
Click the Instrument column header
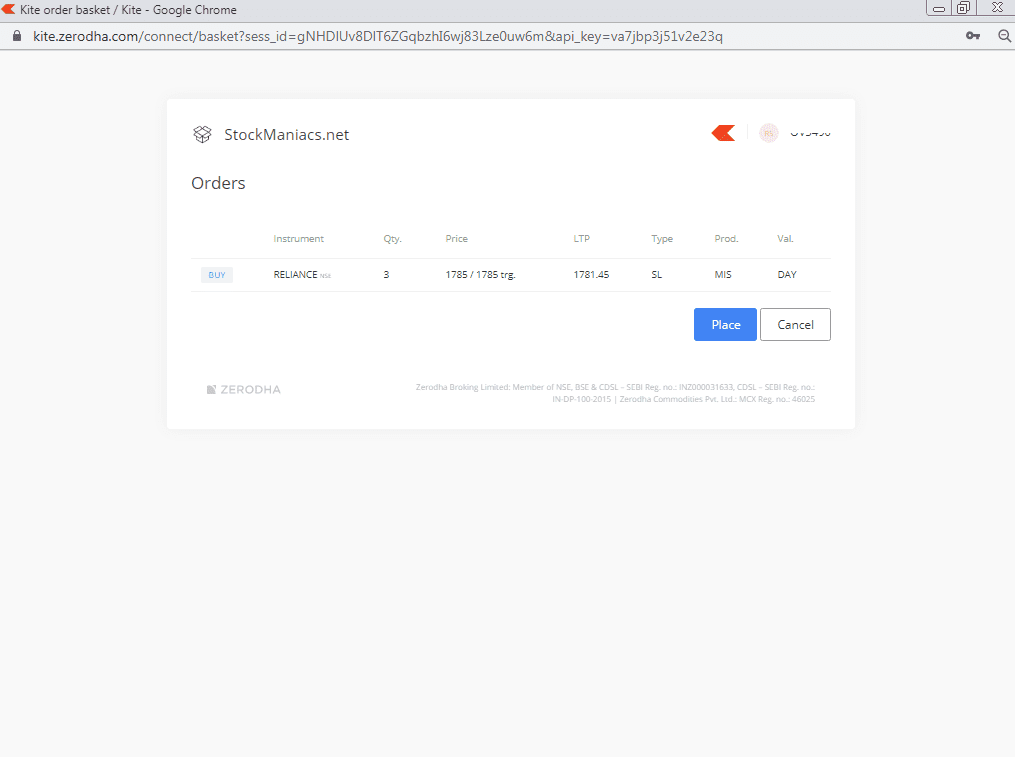pos(298,239)
